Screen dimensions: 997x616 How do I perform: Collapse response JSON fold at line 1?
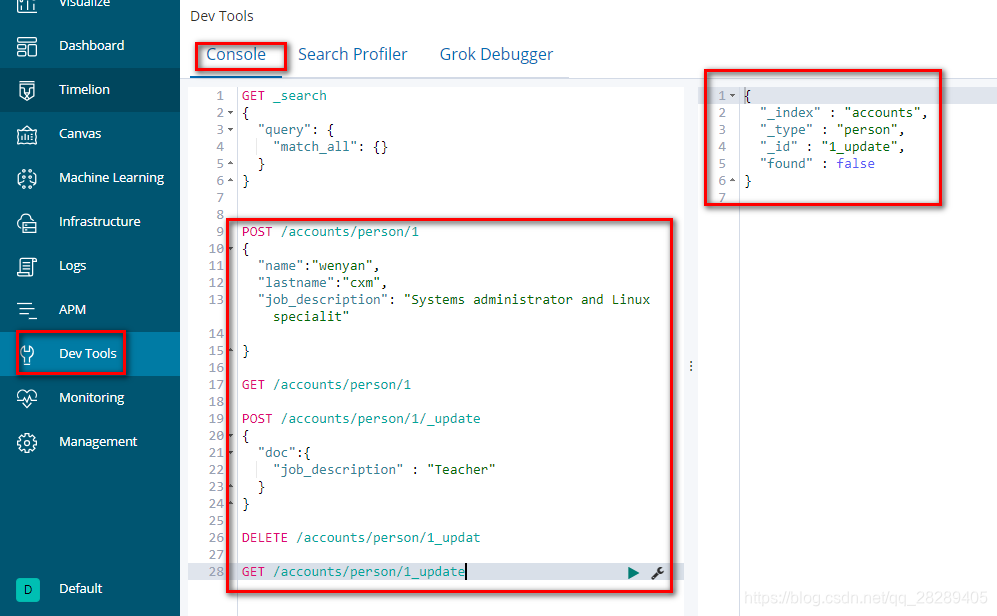(732, 95)
